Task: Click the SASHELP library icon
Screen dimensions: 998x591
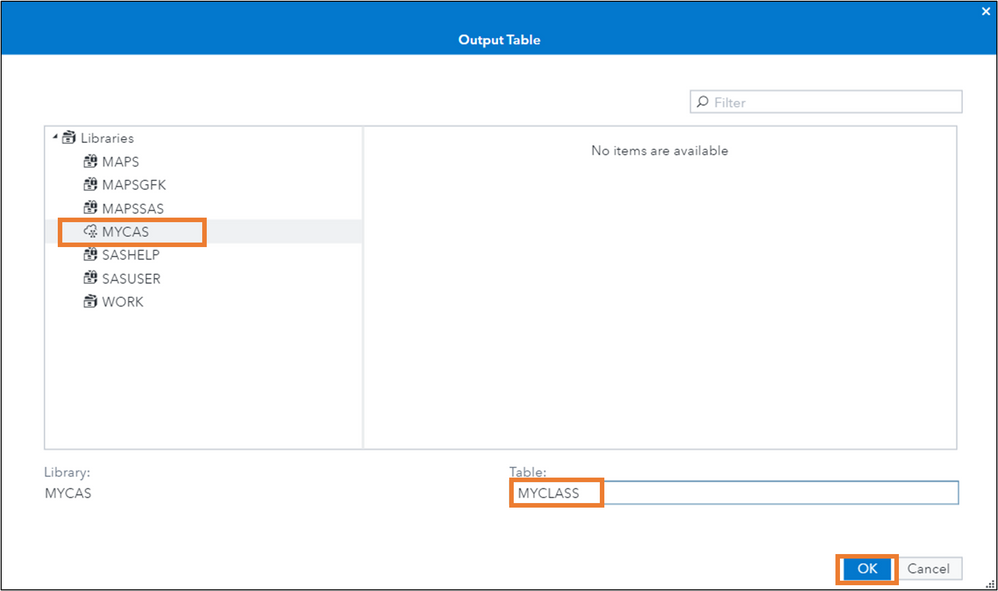Action: click(90, 255)
